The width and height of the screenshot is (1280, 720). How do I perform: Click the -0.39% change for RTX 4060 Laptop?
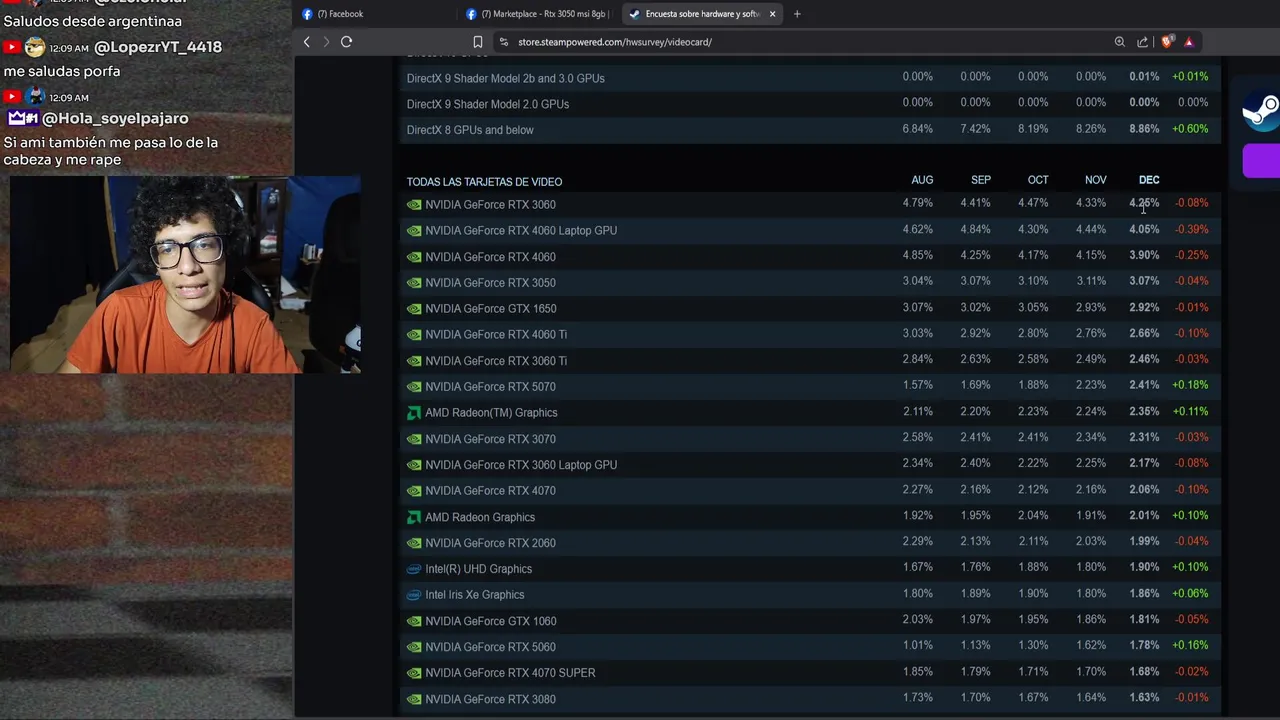(x=1191, y=229)
